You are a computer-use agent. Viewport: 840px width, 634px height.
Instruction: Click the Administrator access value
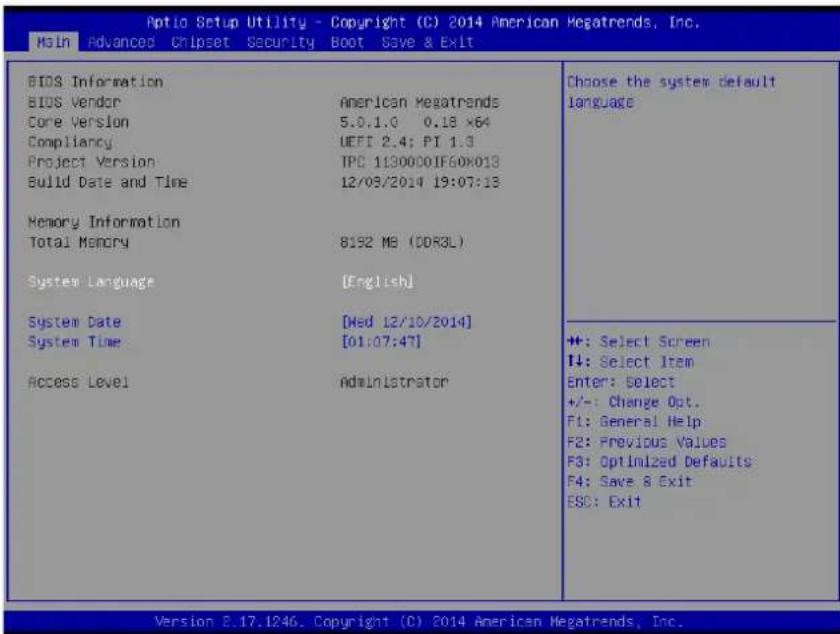[x=394, y=382]
